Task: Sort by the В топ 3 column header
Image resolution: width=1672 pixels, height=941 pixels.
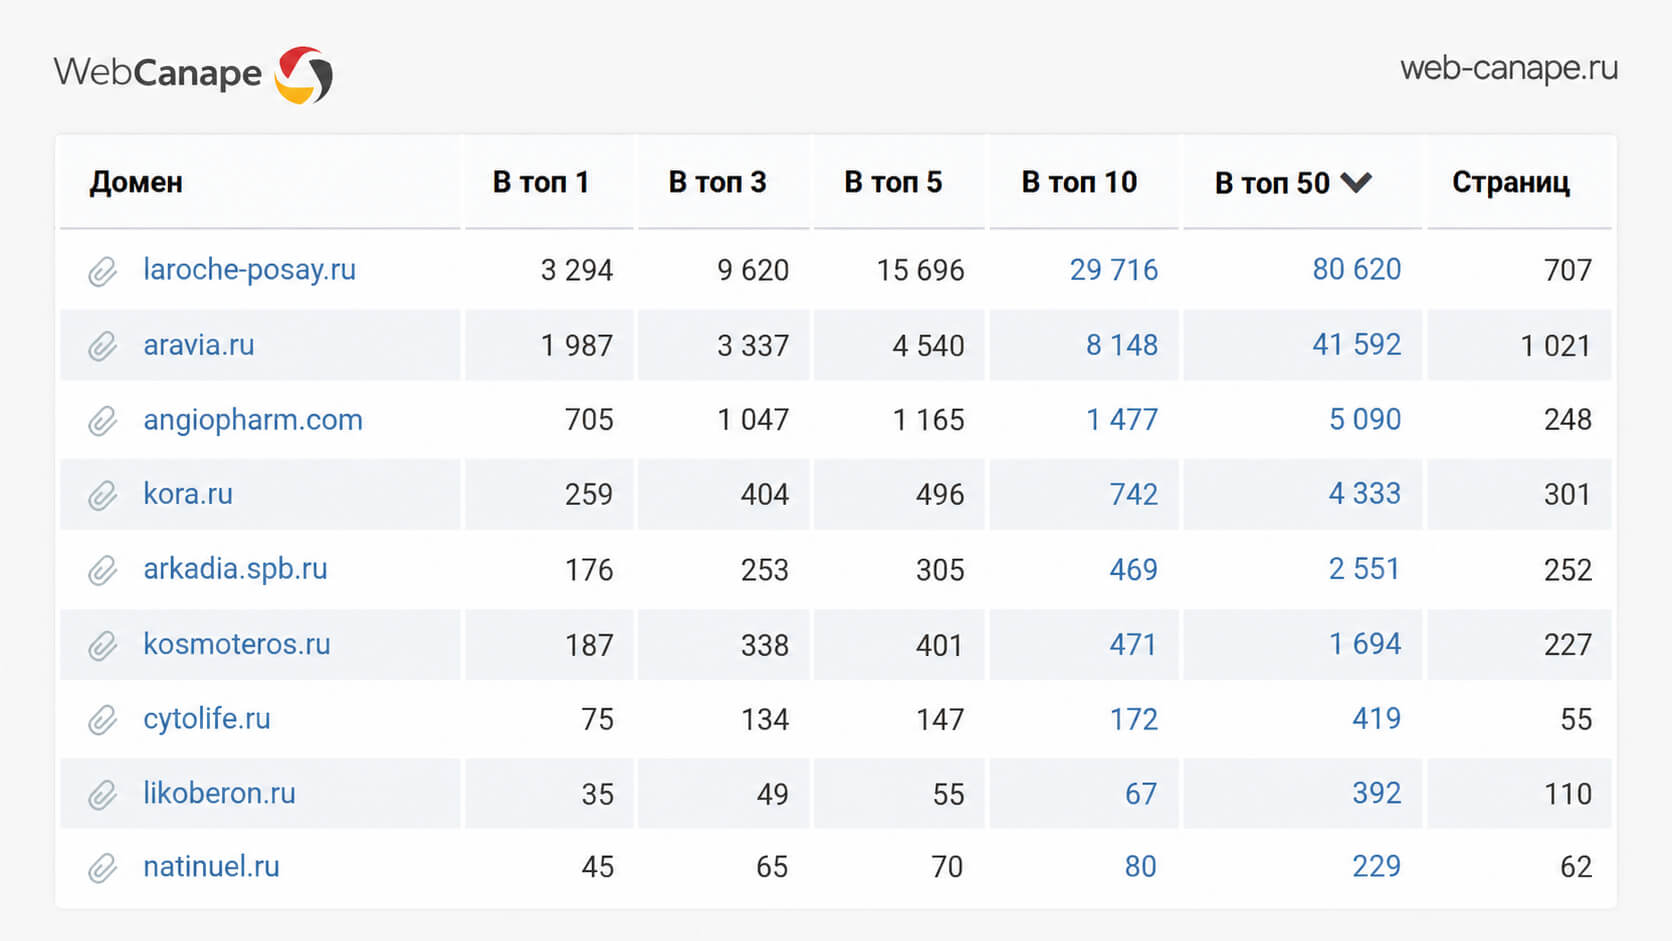Action: coord(717,182)
